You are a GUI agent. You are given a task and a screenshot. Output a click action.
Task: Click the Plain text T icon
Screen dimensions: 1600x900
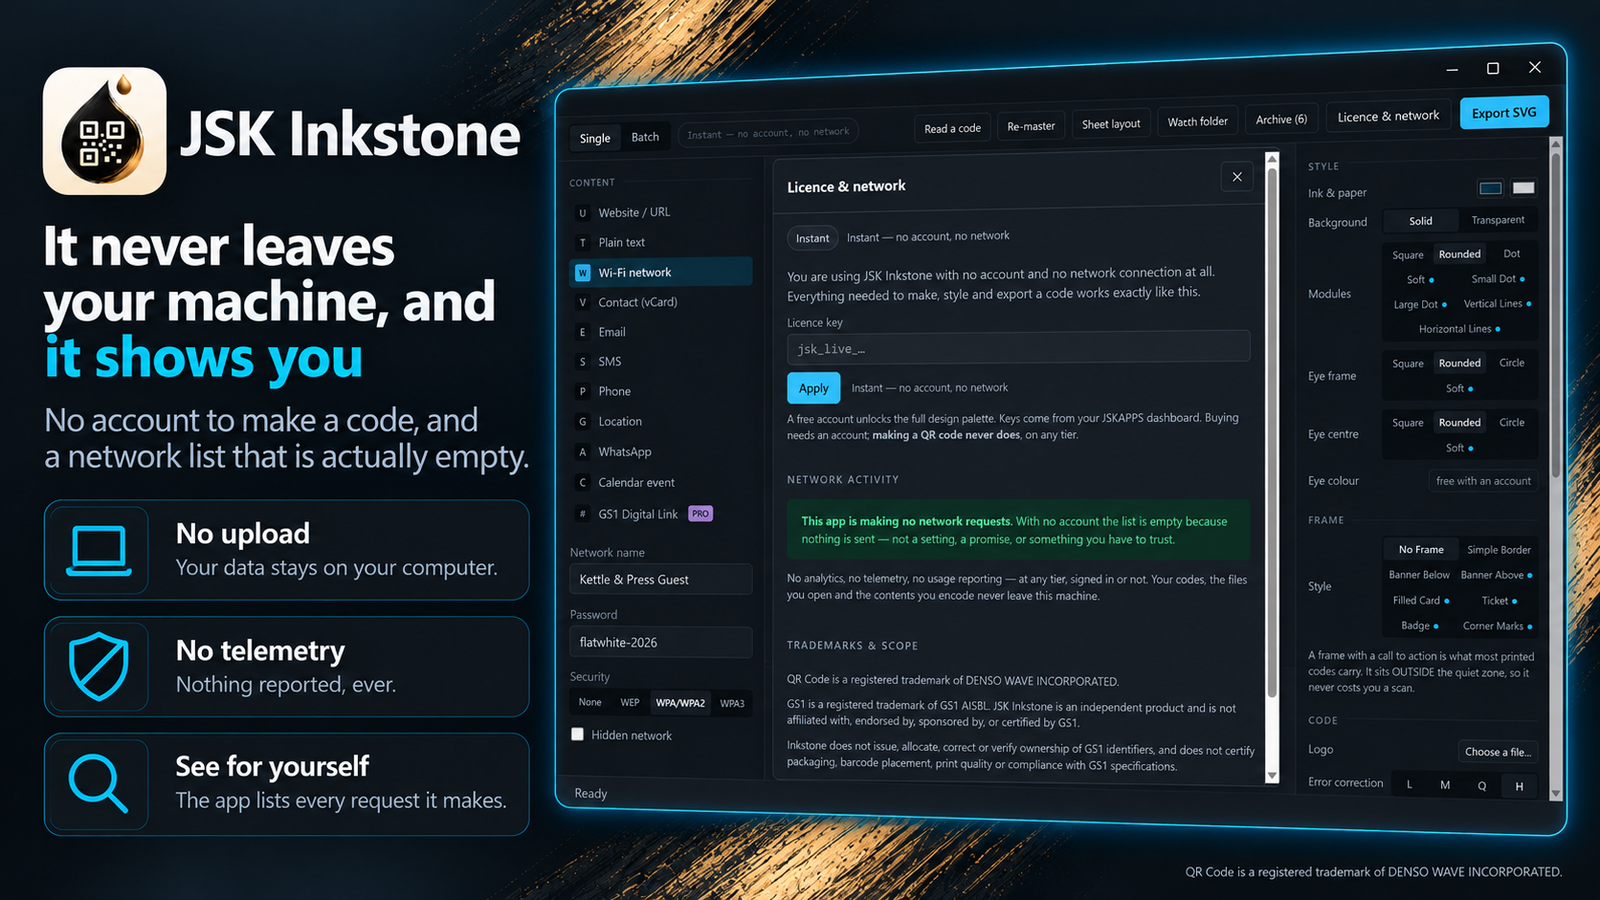coord(583,243)
